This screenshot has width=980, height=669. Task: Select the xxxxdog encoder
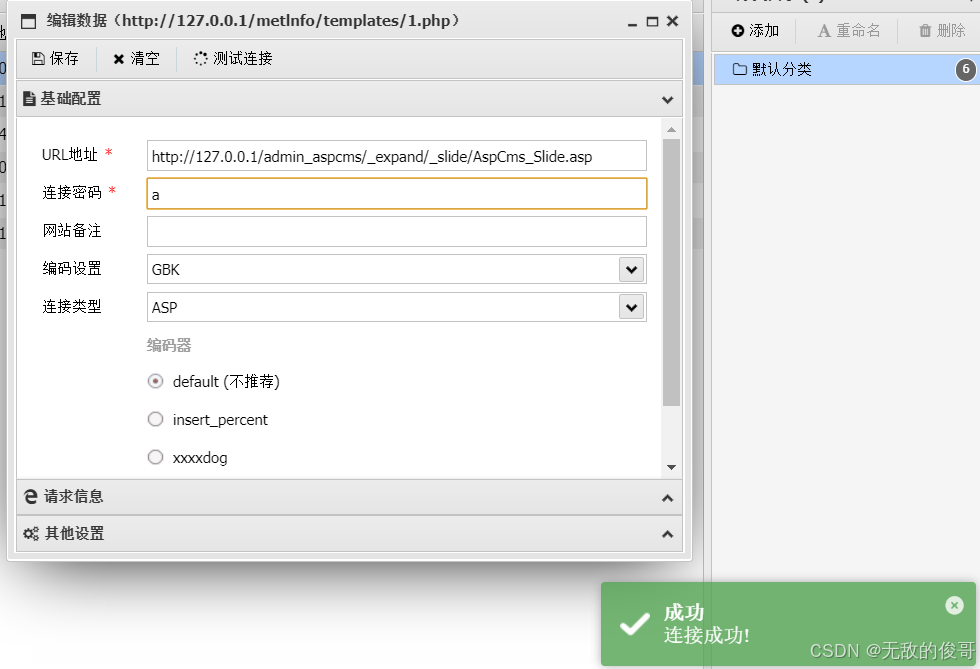(156, 457)
